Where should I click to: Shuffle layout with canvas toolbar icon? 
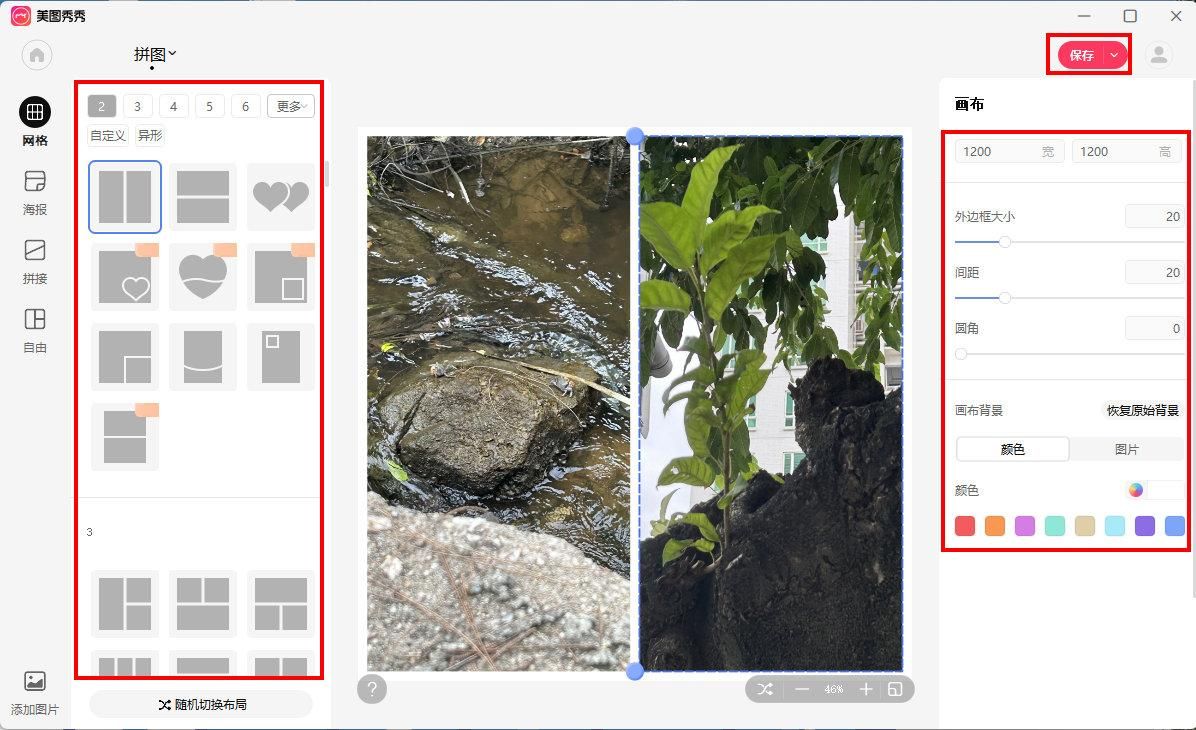(x=765, y=690)
